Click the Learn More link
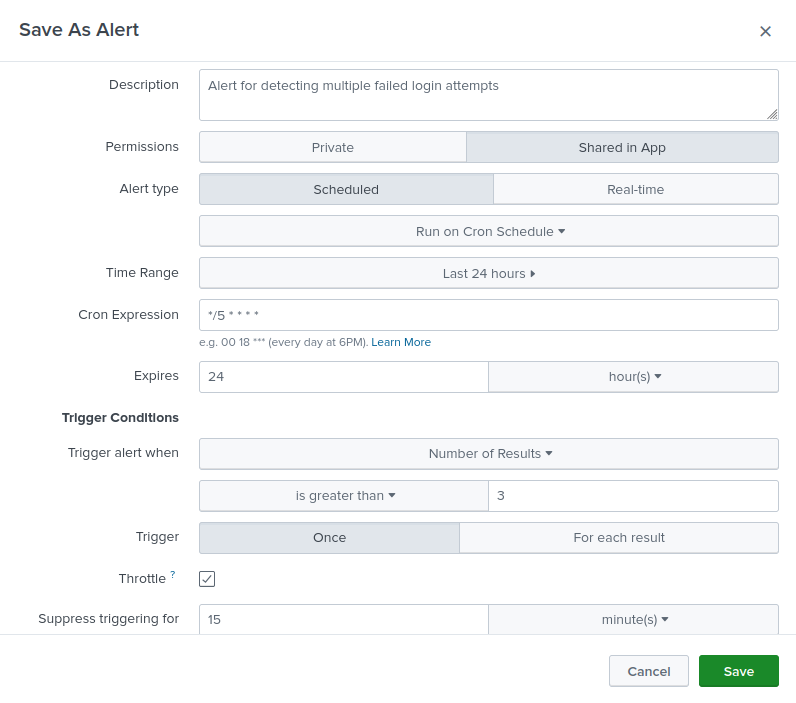 pos(401,342)
